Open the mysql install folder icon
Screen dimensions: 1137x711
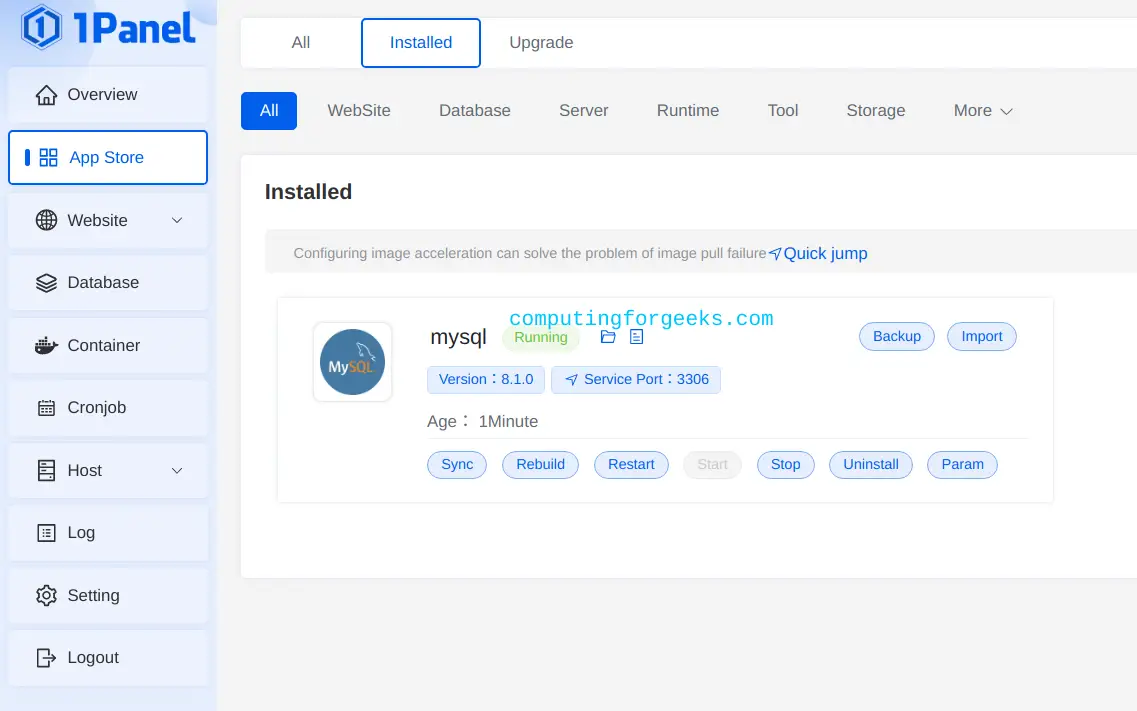pyautogui.click(x=608, y=337)
